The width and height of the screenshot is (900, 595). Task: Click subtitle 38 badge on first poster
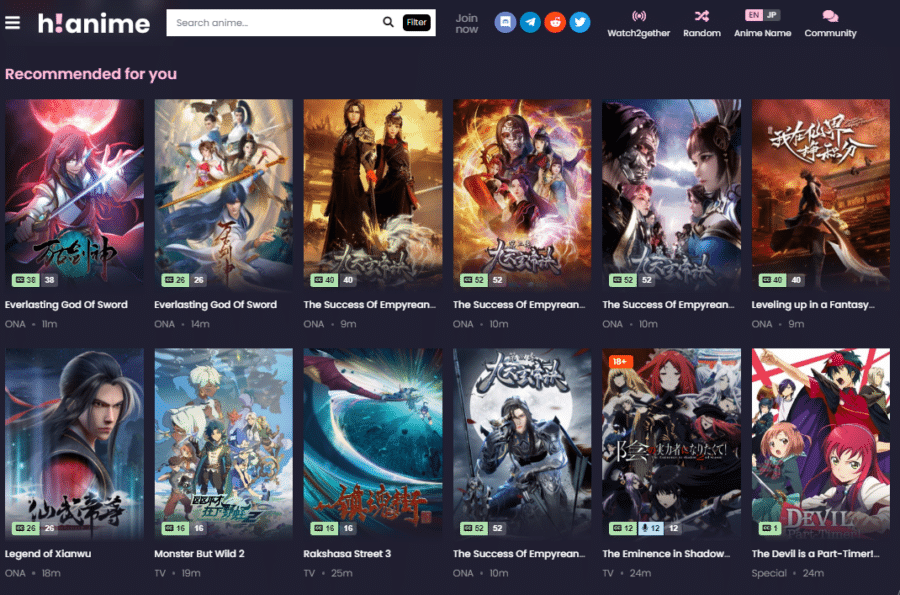25,280
